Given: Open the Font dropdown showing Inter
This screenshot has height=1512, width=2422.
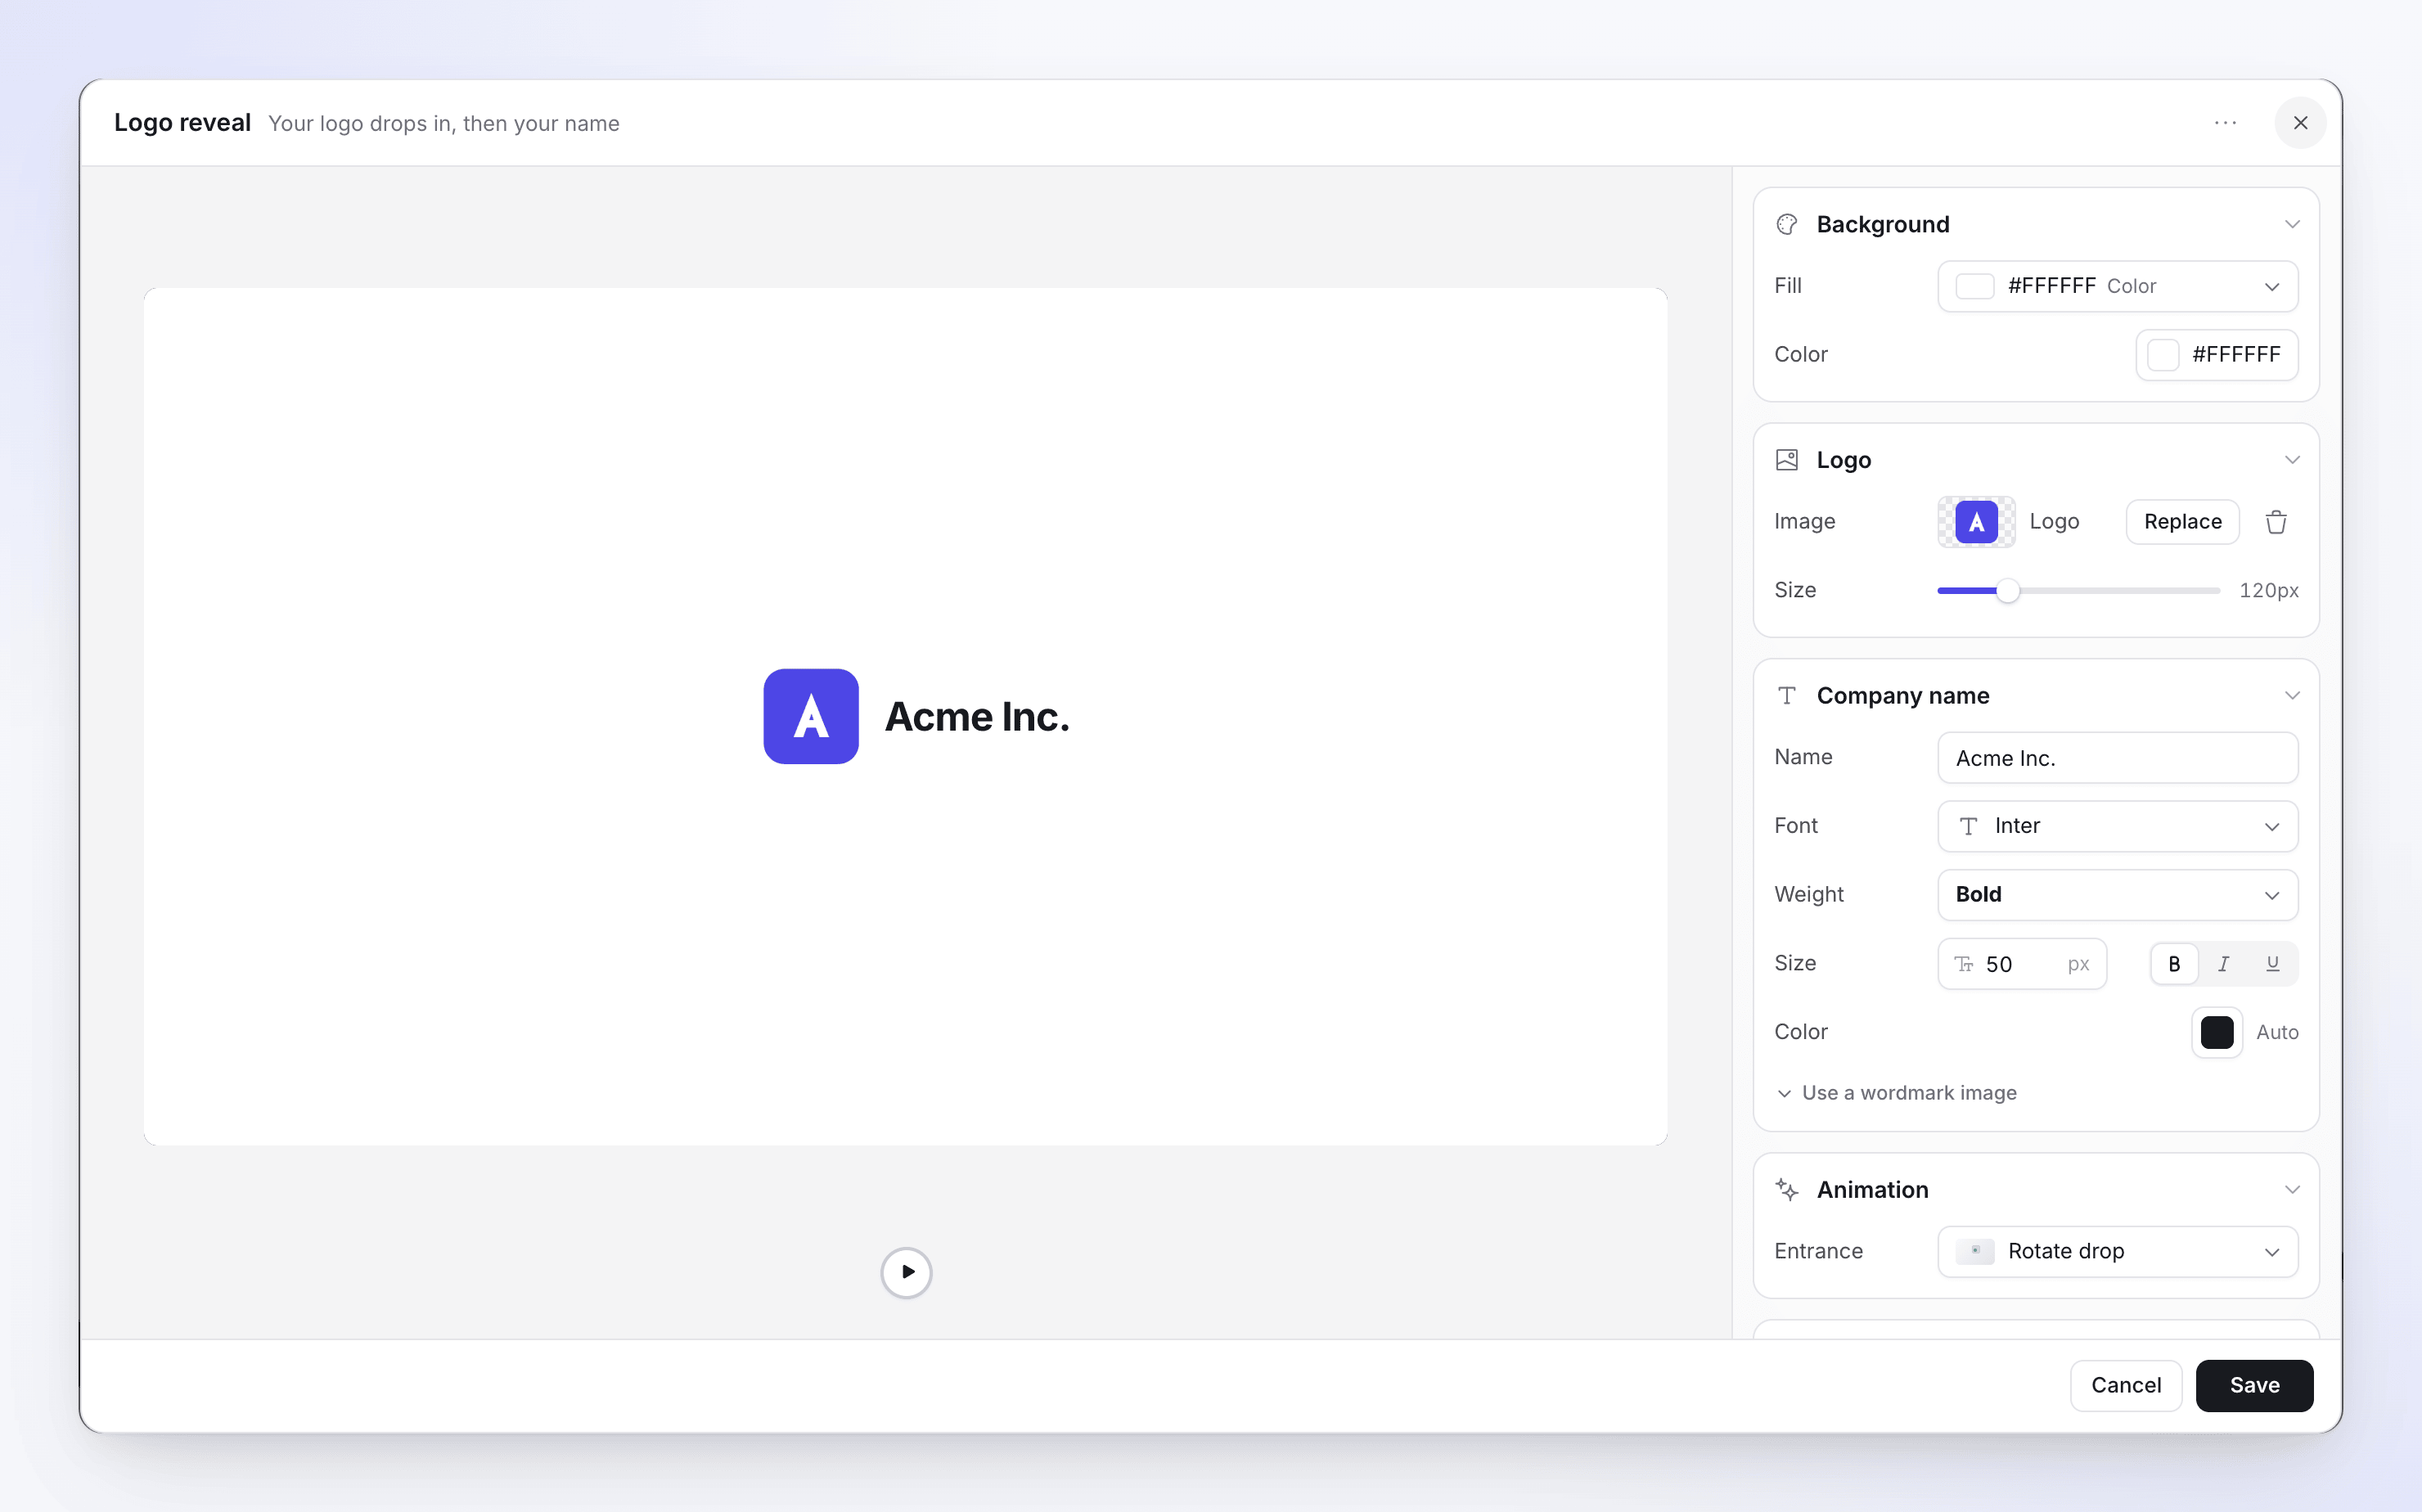Looking at the screenshot, I should pyautogui.click(x=2118, y=826).
